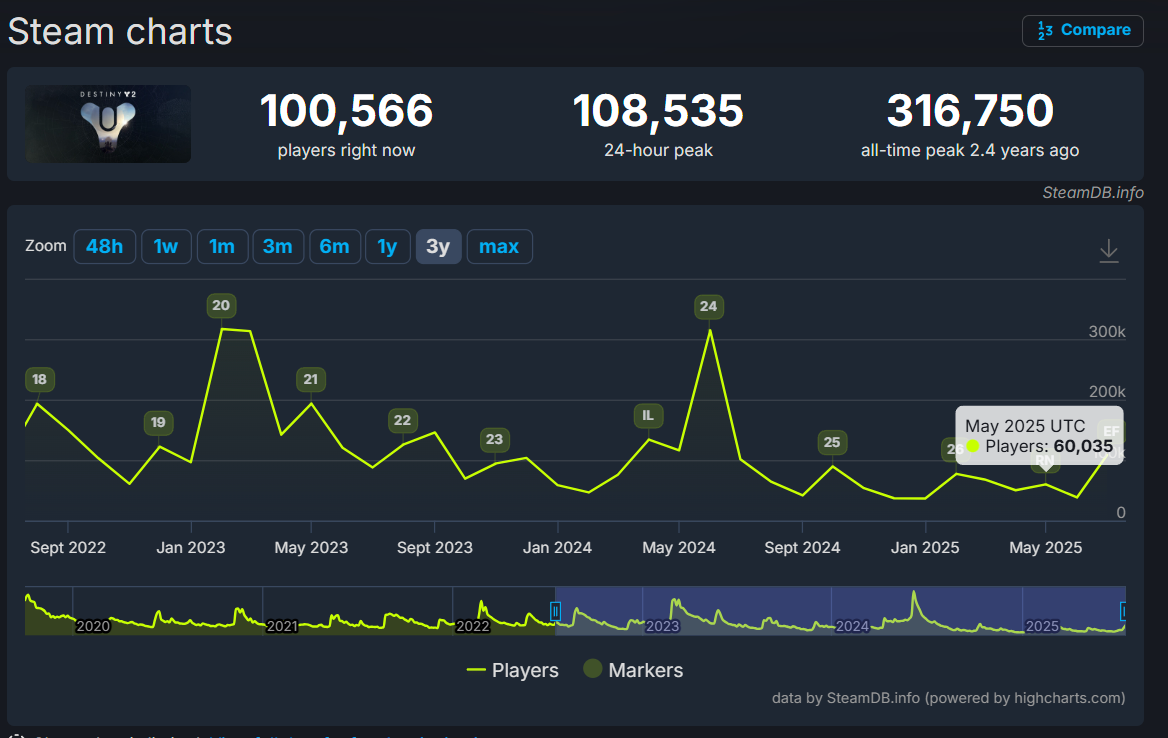Image resolution: width=1168 pixels, height=738 pixels.
Task: Grab the right navigator range handle
Action: click(x=1123, y=611)
